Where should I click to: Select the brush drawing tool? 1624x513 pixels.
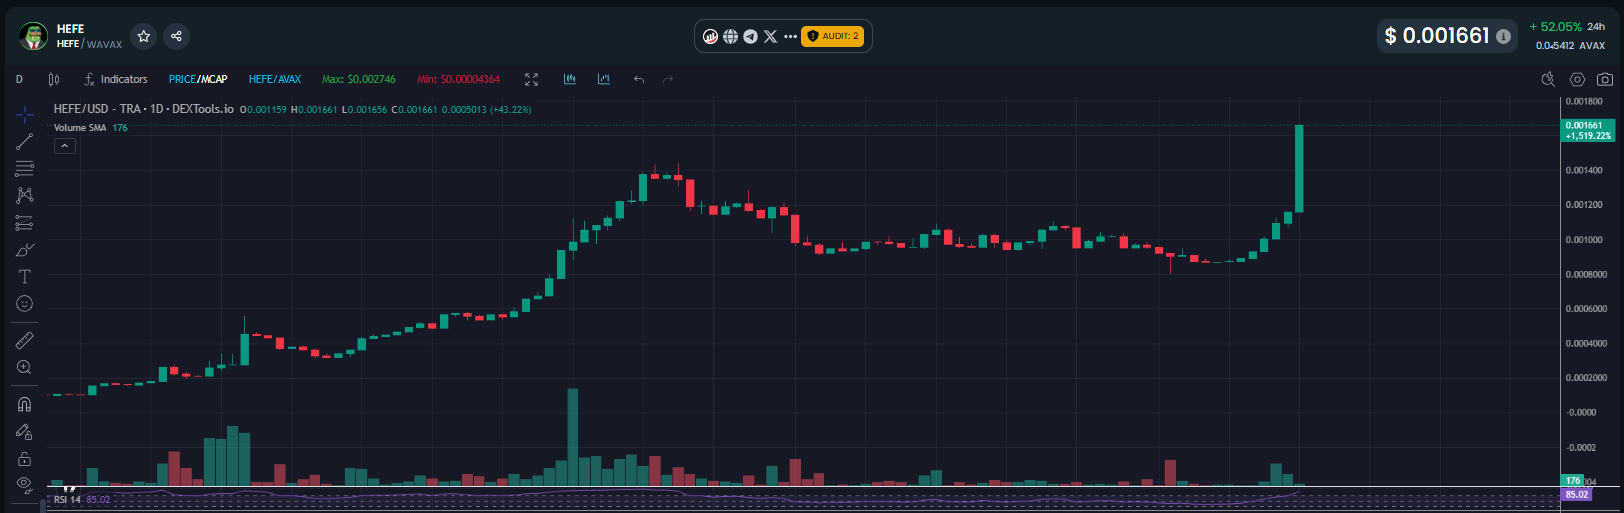point(25,249)
